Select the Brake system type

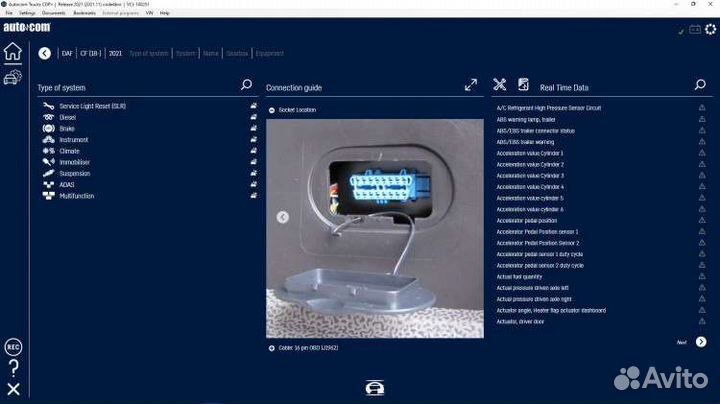tap(67, 129)
